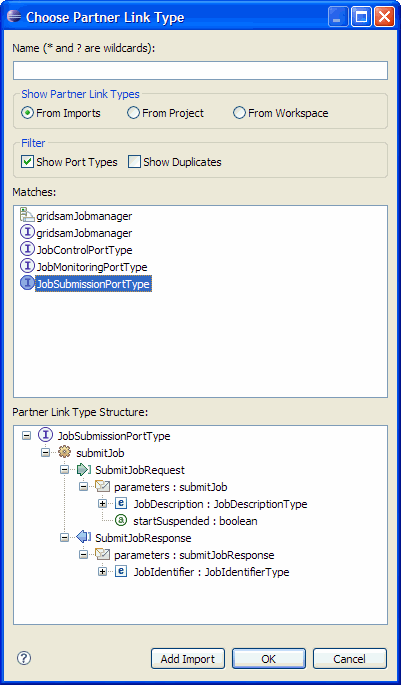Screen dimensions: 401x685
Task: Click the Name wildcard search field
Action: coord(200,70)
